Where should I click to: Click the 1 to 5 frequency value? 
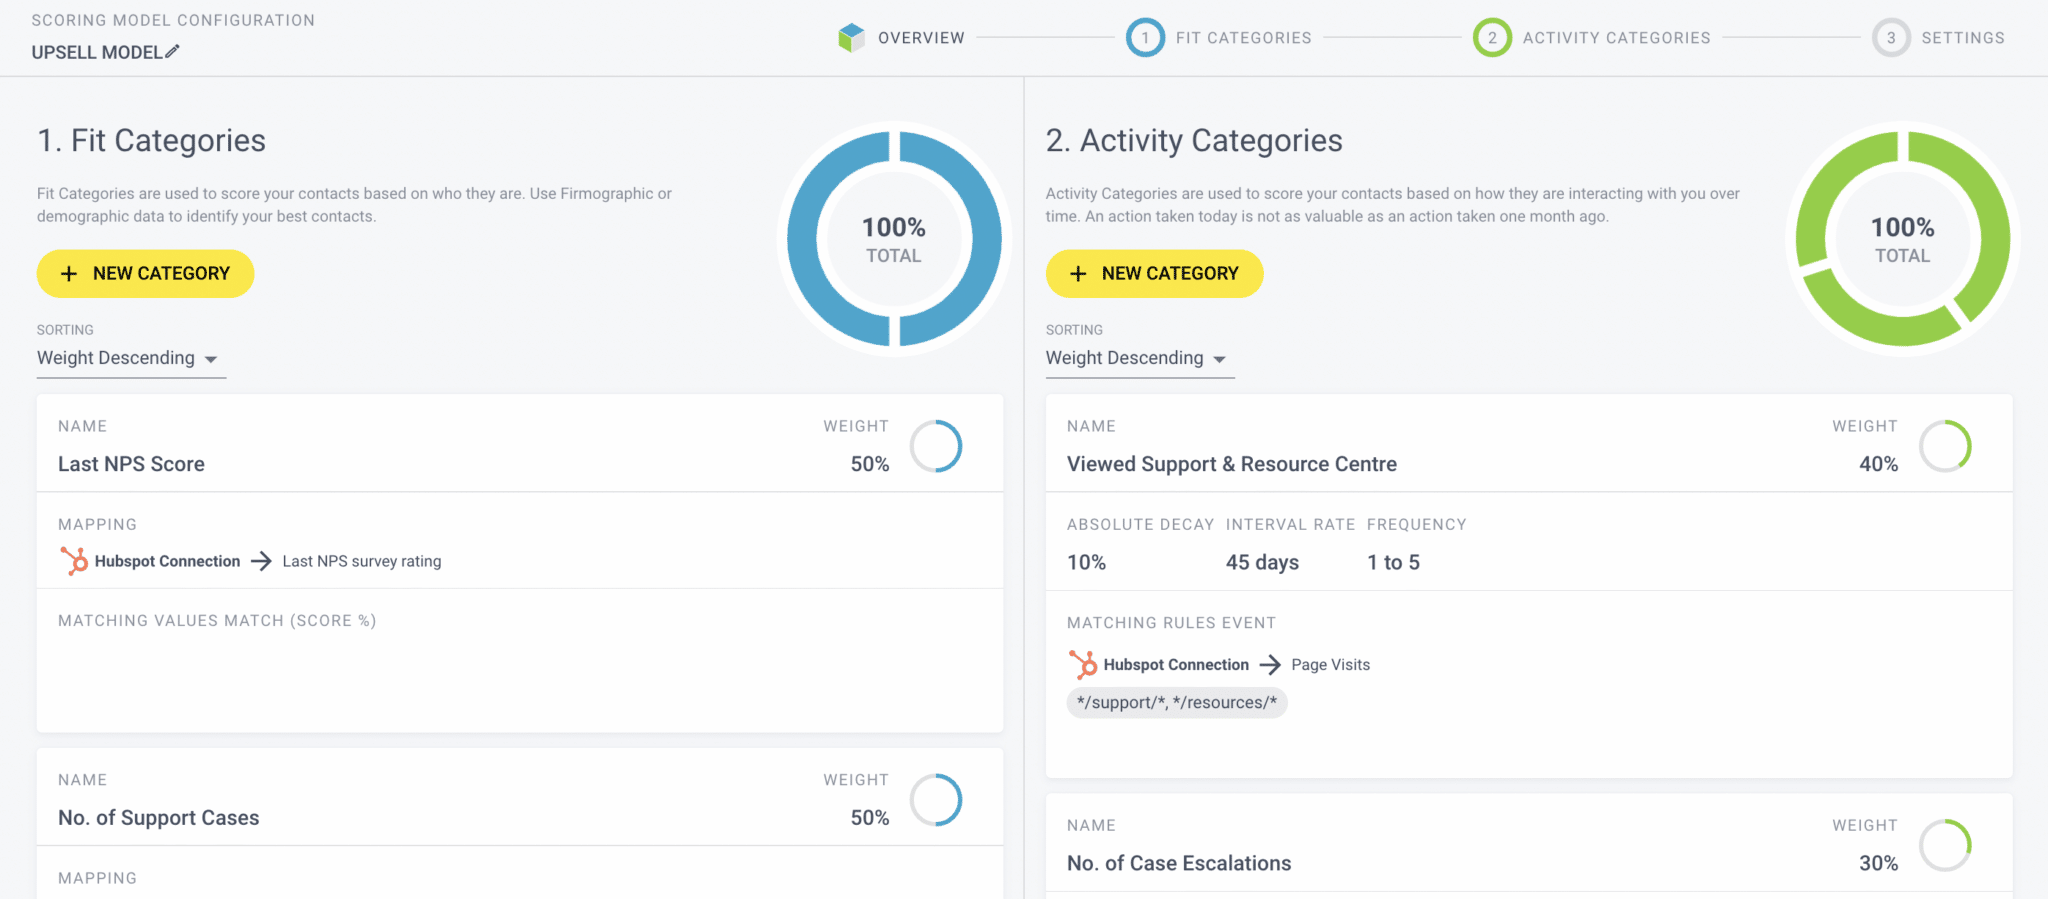1393,562
